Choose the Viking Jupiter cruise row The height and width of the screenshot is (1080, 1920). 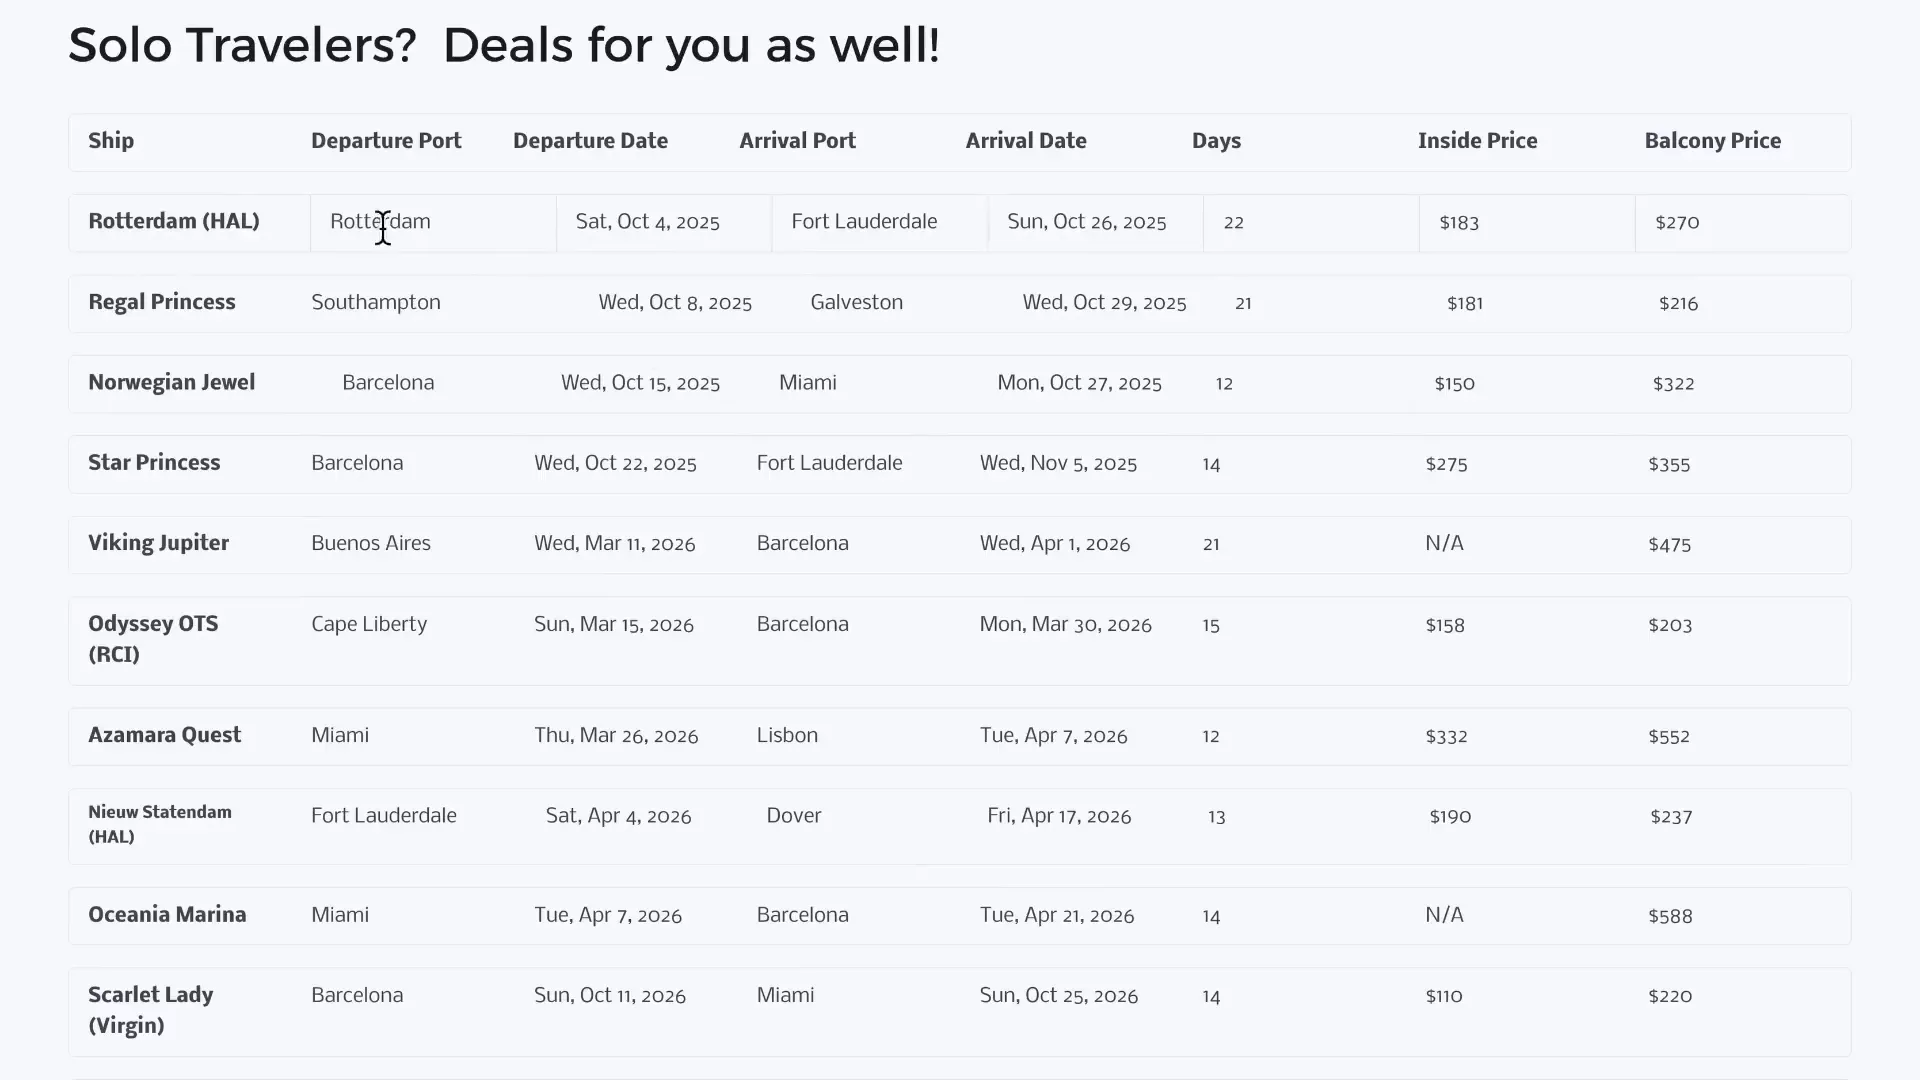158,543
